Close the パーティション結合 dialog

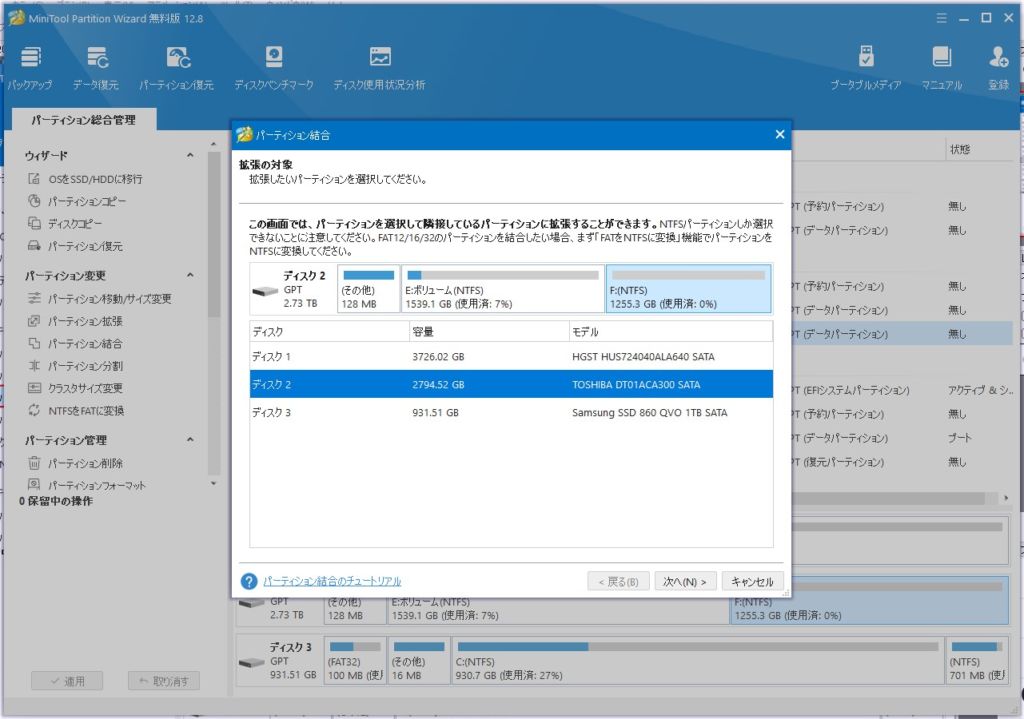tap(779, 134)
